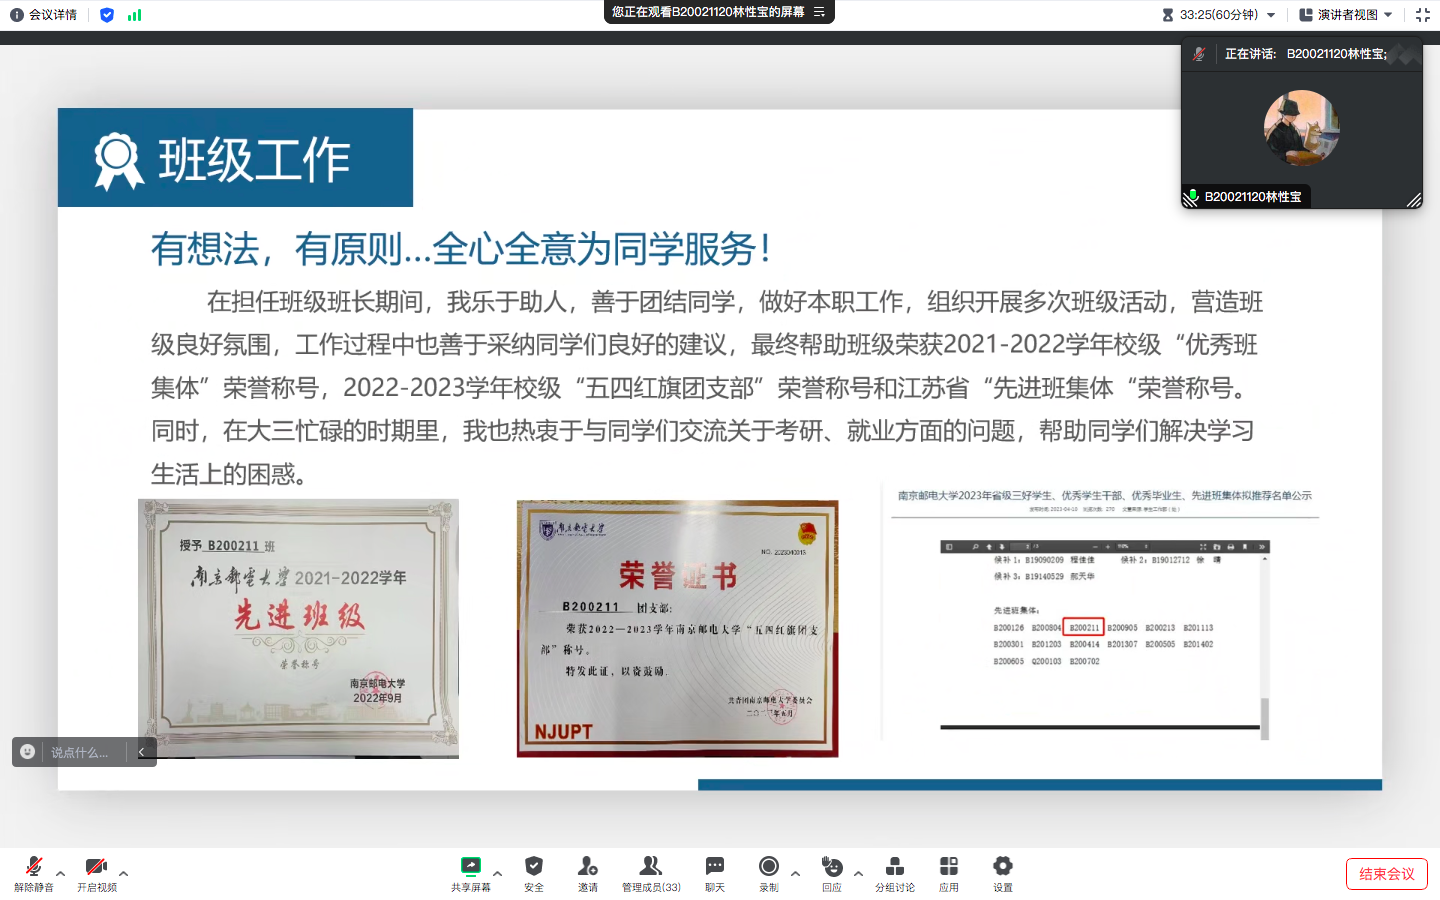This screenshot has width=1440, height=900.
Task: Open the 管理成员(33) members panel
Action: 651,872
